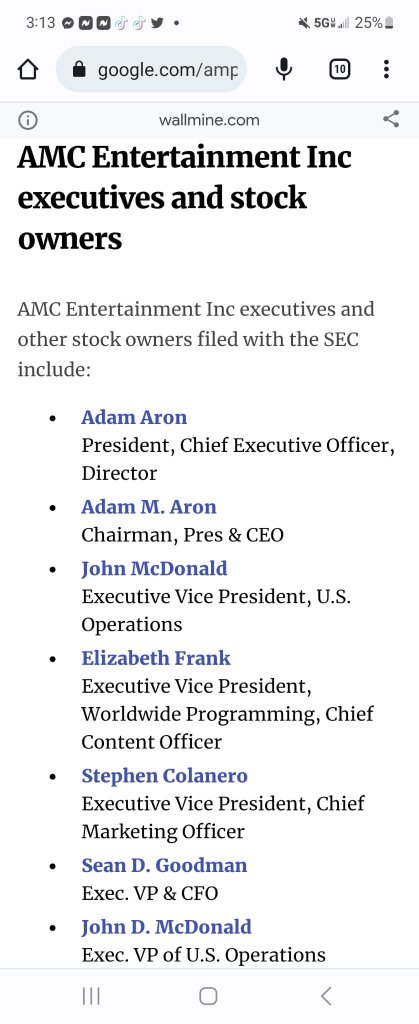Tap the AMP info circle icon
Viewport: 419px width, 1024px height.
tap(27, 120)
